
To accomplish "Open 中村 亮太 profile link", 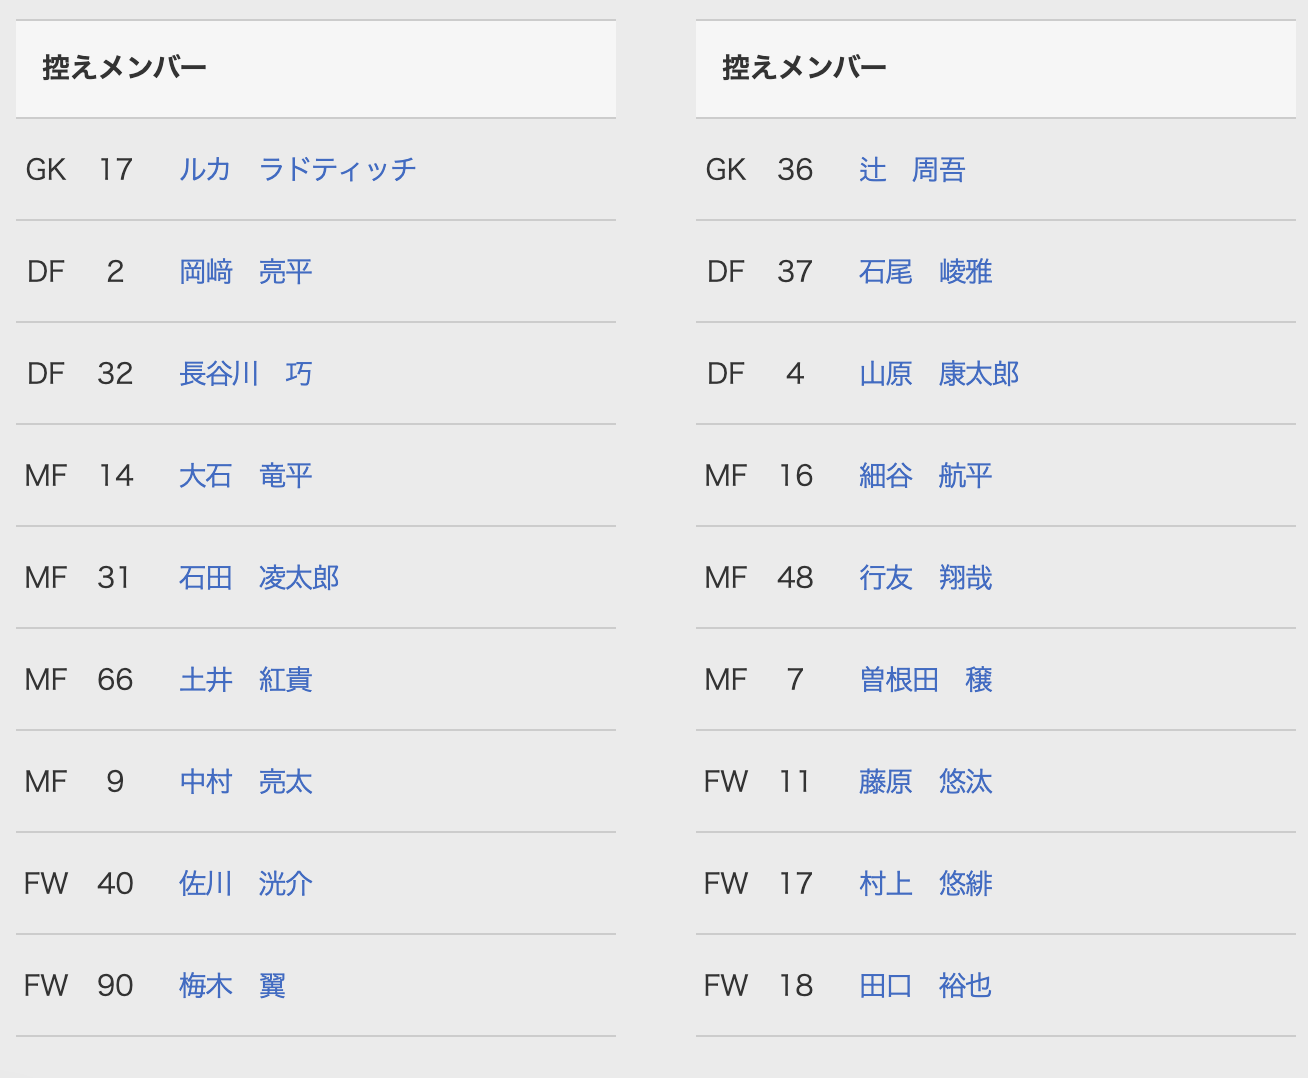I will [246, 782].
